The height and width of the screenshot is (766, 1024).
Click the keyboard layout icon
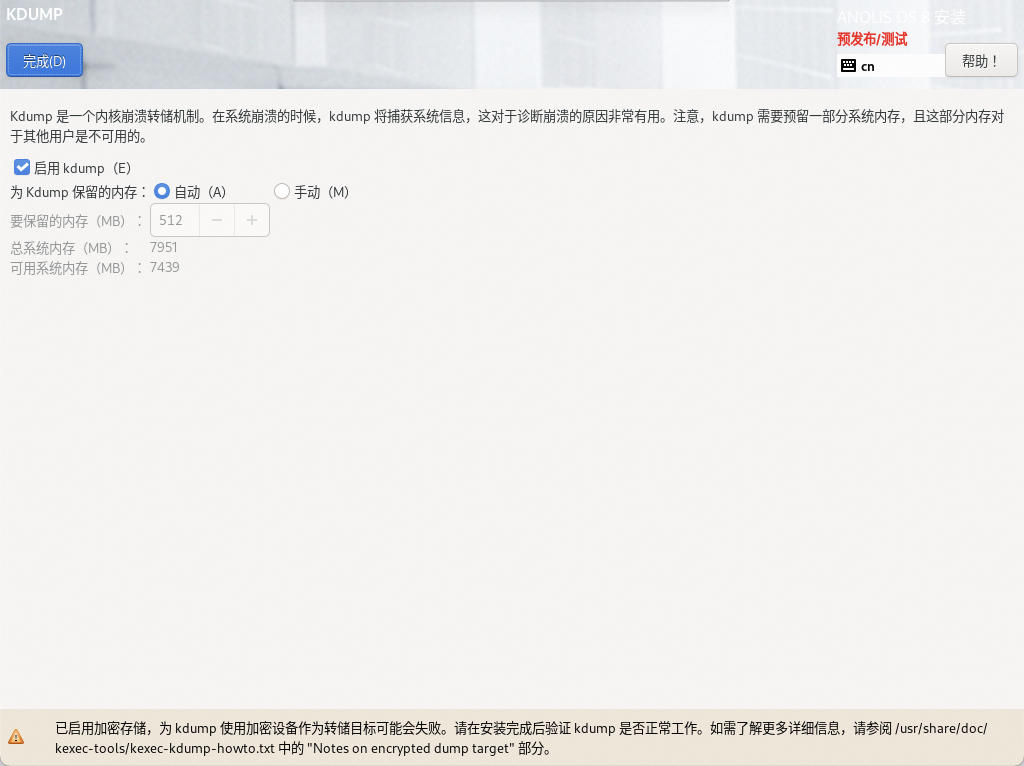tap(848, 66)
